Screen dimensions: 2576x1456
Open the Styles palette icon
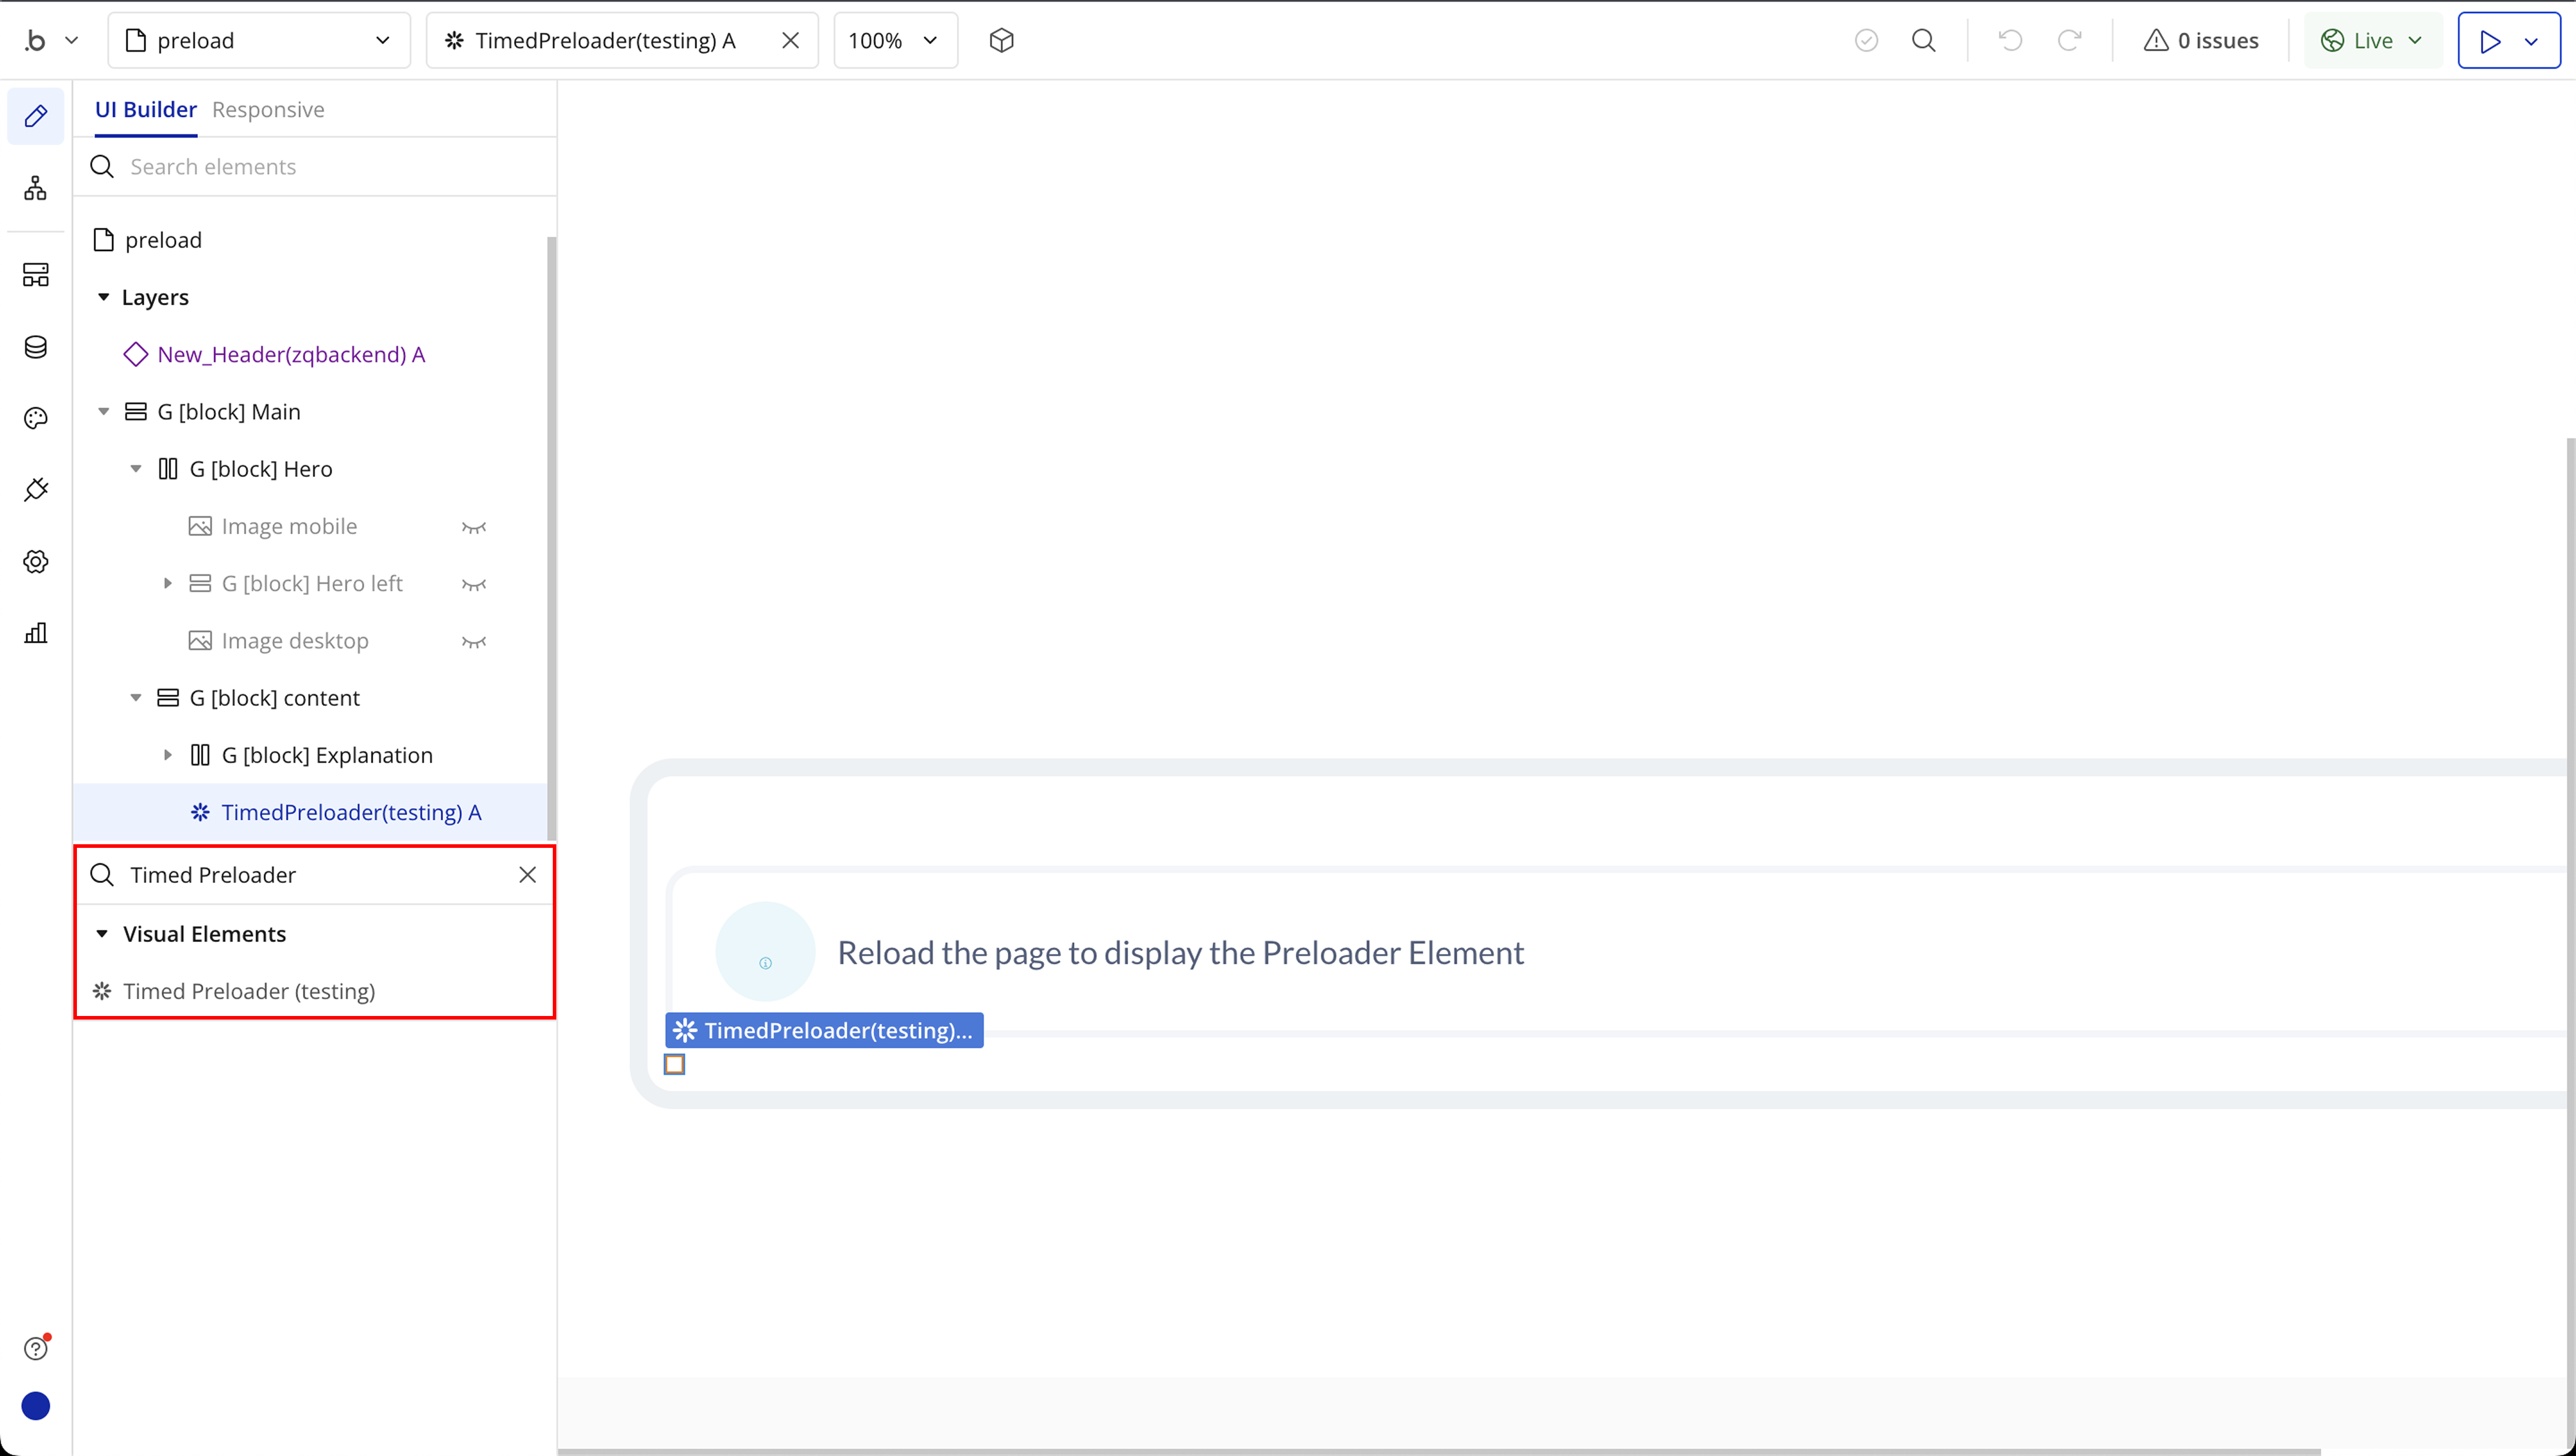tap(36, 418)
